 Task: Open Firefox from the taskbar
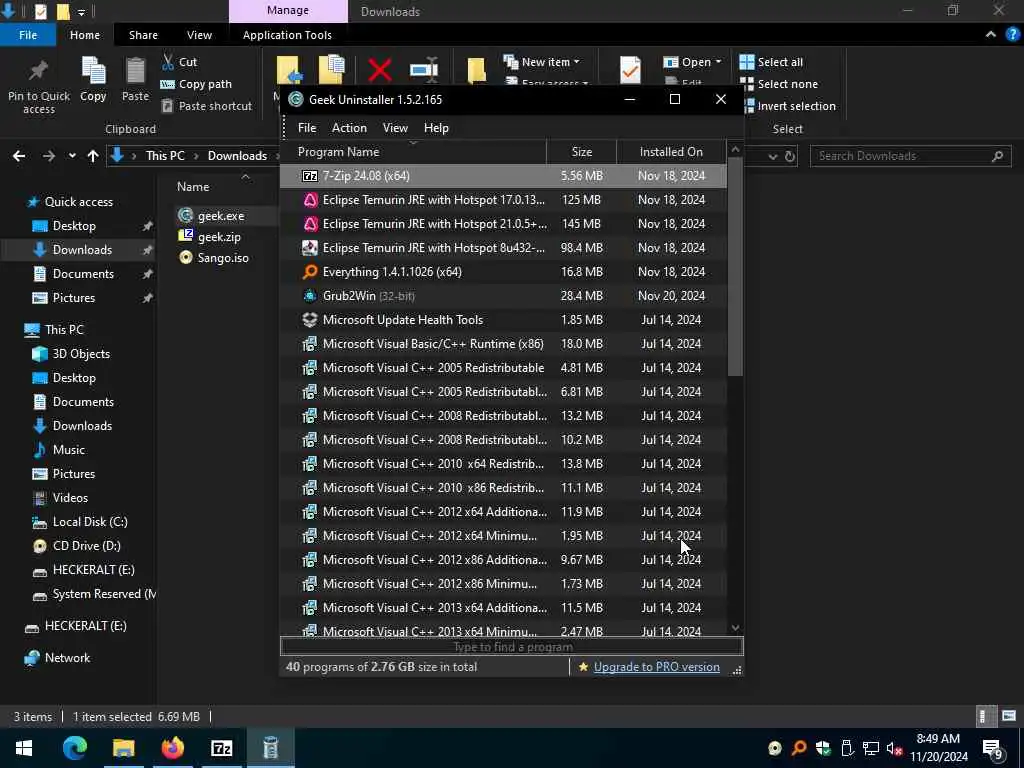click(x=172, y=748)
